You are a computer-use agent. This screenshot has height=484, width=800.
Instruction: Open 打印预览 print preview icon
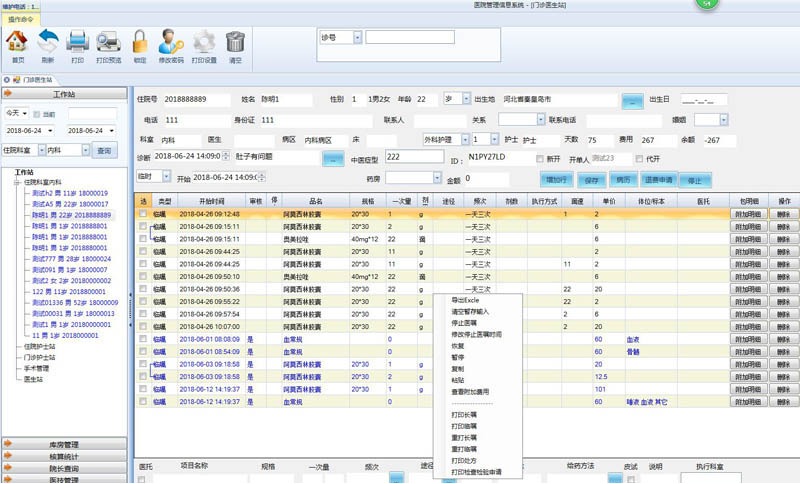click(x=109, y=41)
